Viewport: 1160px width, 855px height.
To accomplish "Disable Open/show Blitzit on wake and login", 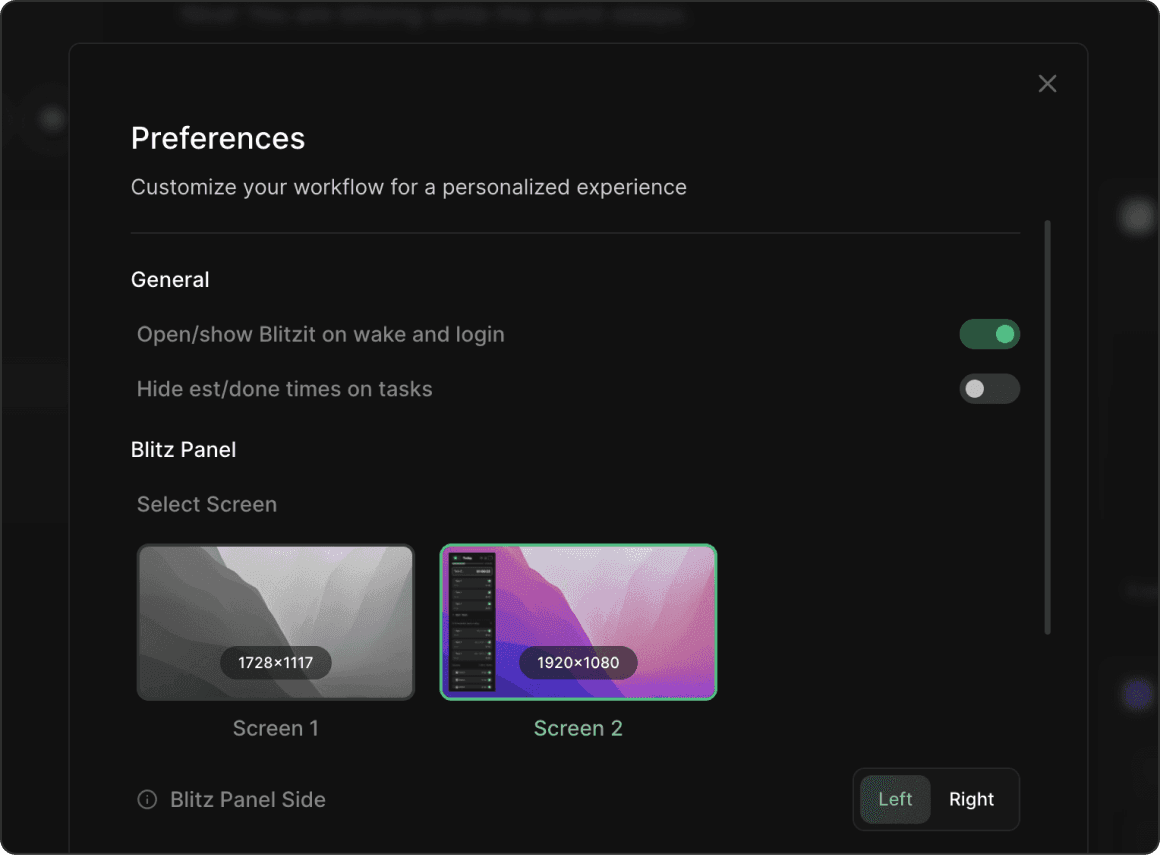I will tap(989, 334).
